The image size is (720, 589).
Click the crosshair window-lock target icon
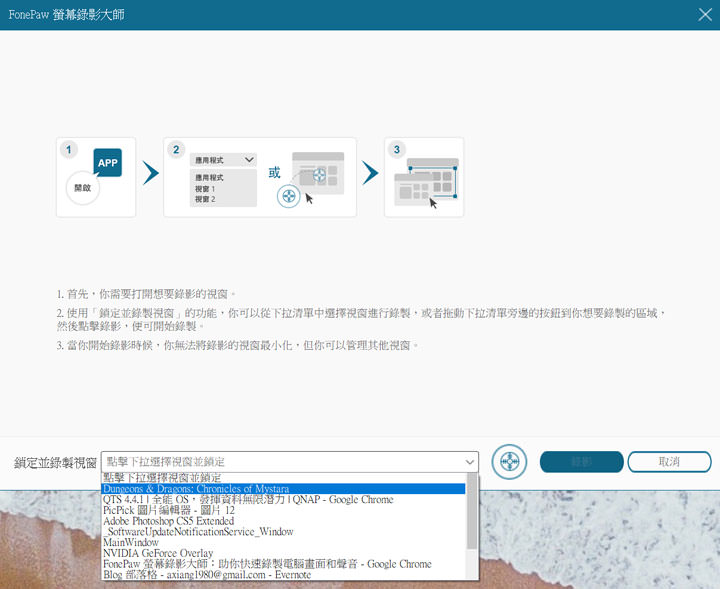(x=509, y=461)
